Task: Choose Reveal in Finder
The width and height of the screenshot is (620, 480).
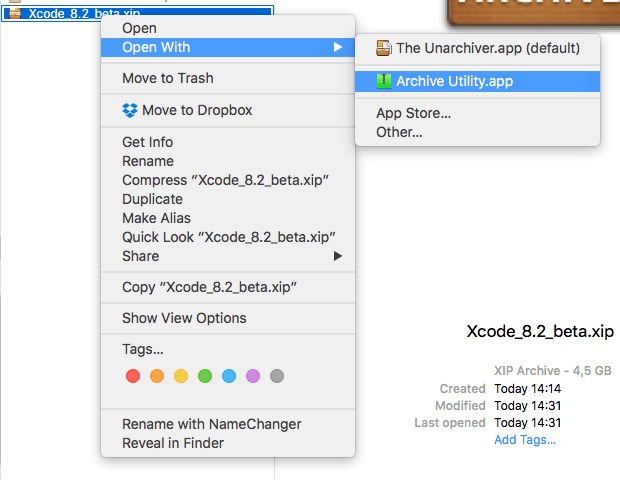Action: [228, 443]
